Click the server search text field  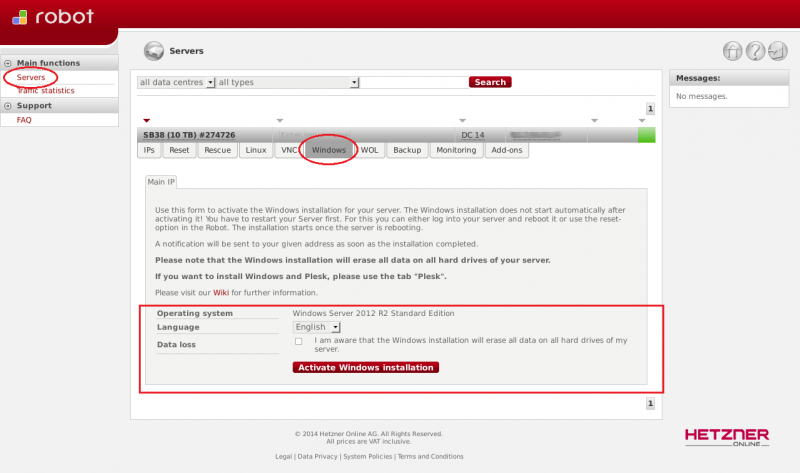coord(414,82)
